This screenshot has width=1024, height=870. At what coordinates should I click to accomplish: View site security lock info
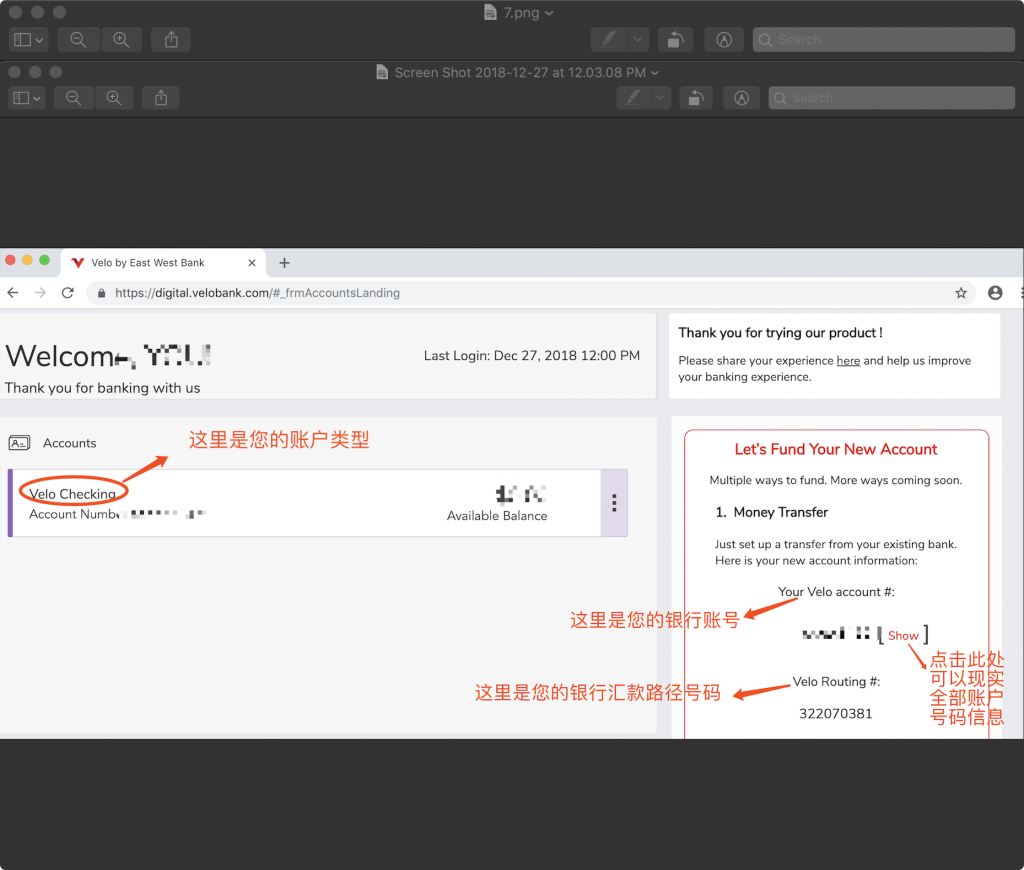101,293
